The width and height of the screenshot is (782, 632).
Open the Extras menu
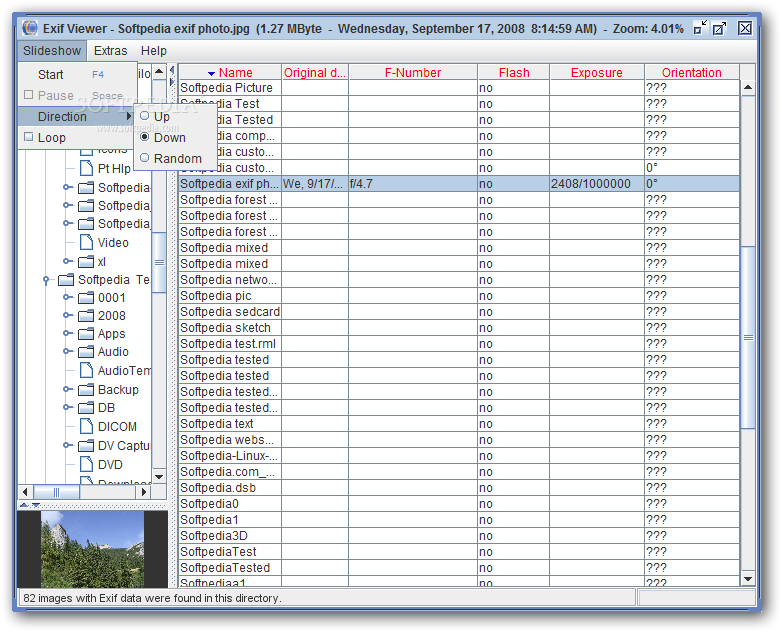coord(110,51)
